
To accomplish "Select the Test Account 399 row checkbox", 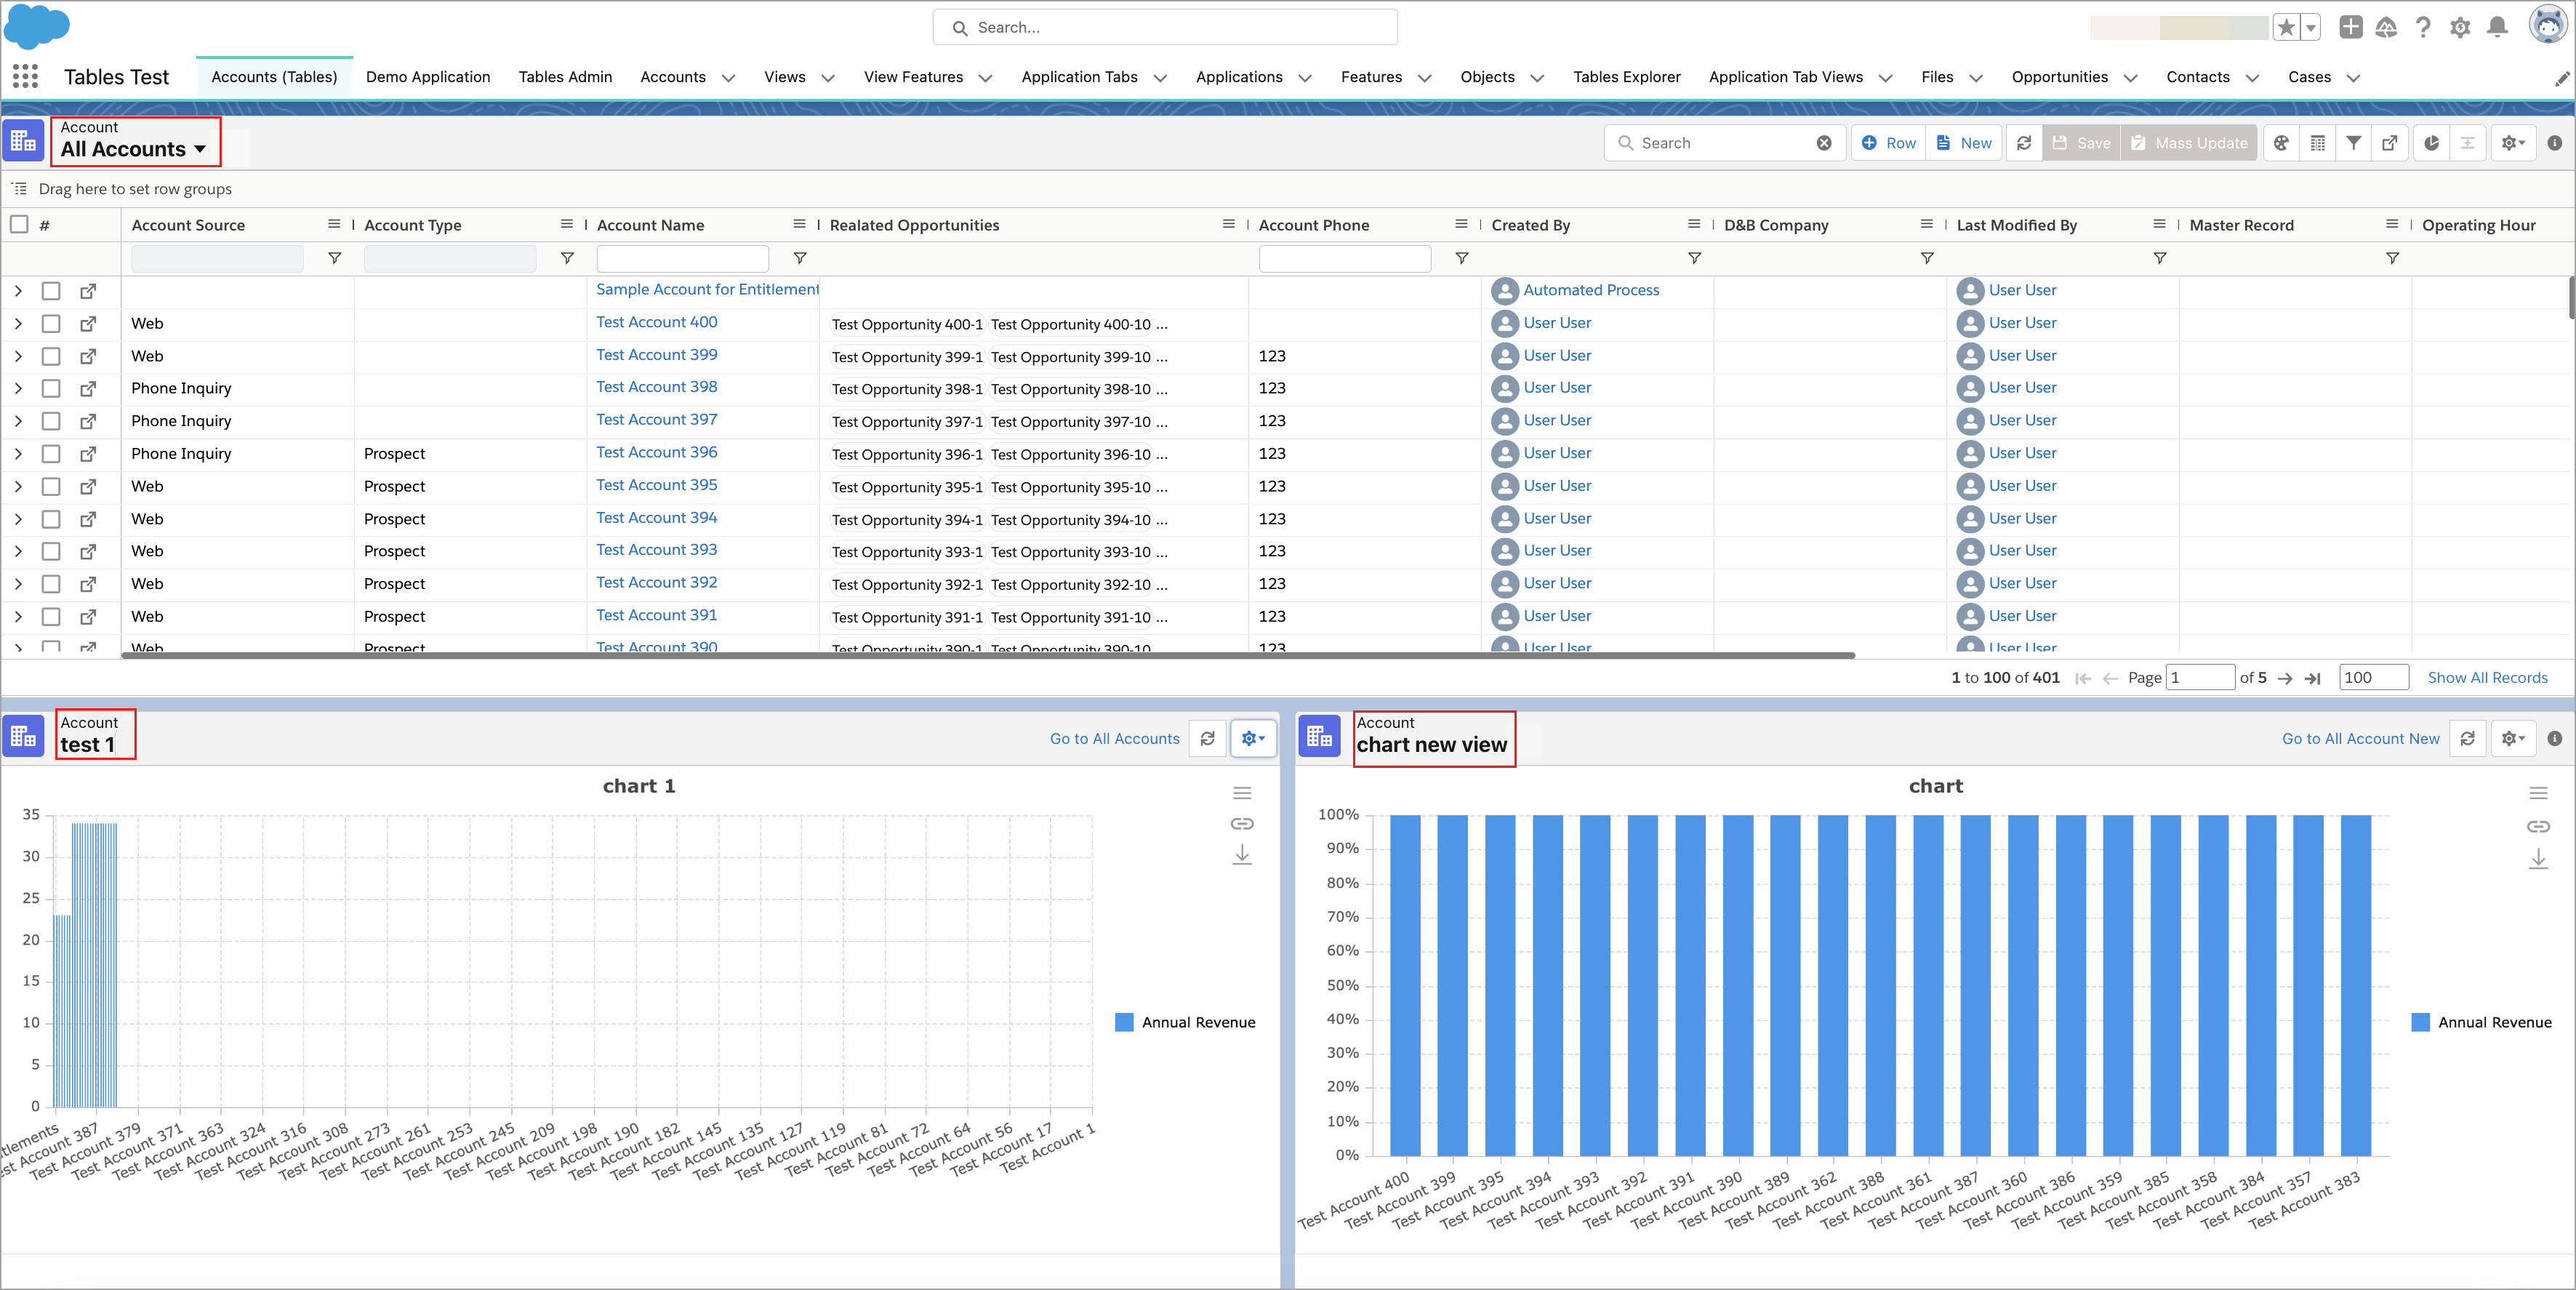I will 51,356.
